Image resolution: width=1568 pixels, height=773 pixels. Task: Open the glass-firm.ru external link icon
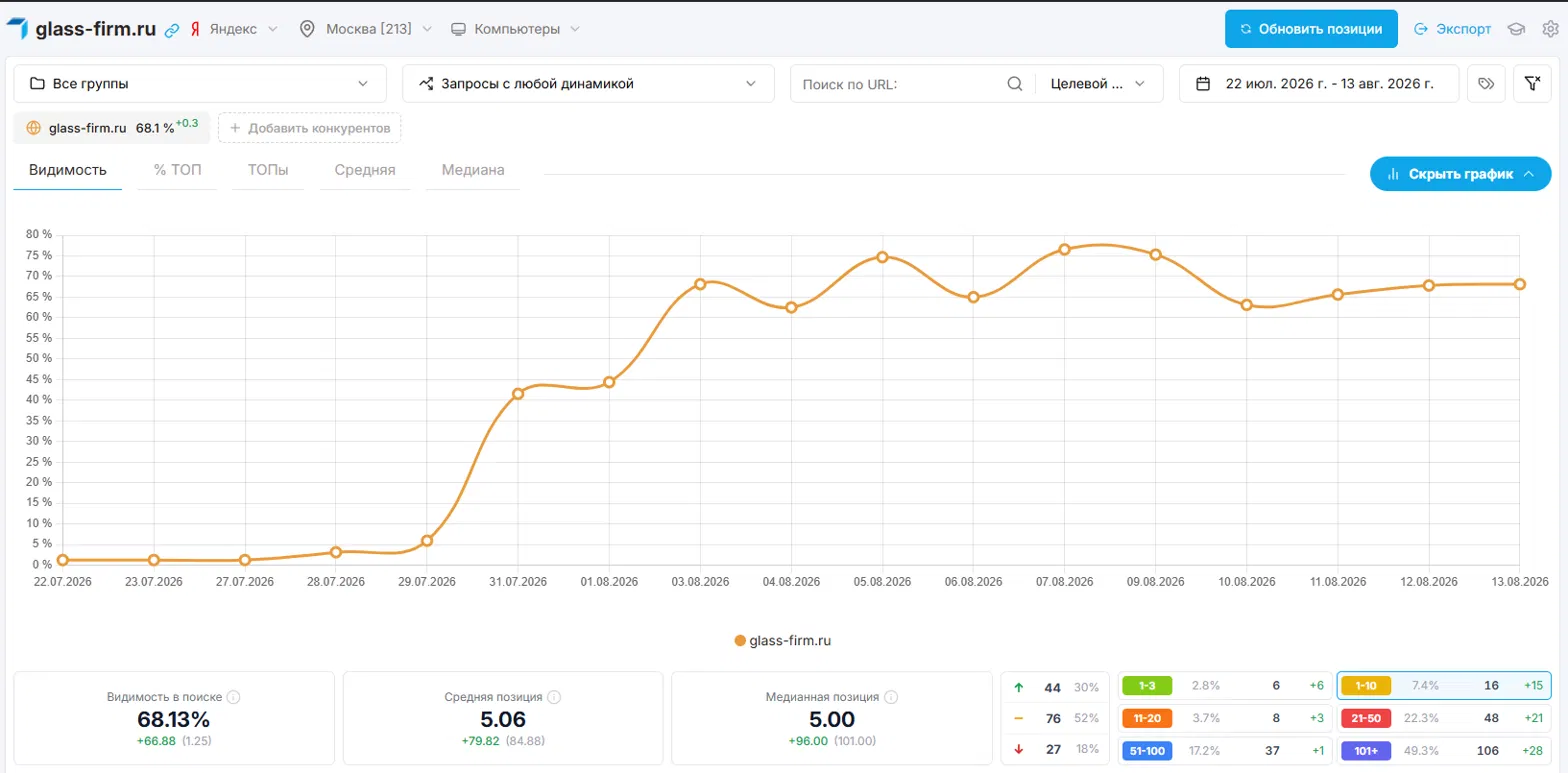point(172,30)
